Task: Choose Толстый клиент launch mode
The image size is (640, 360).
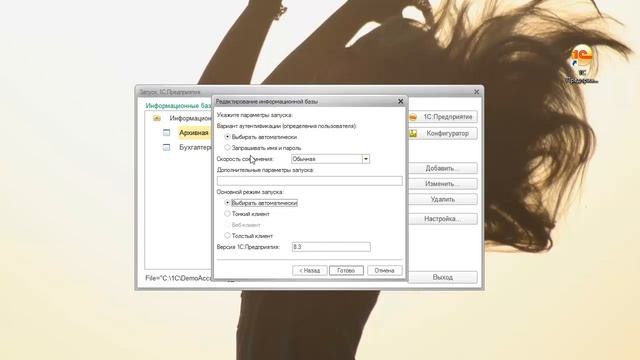Action: coord(227,236)
